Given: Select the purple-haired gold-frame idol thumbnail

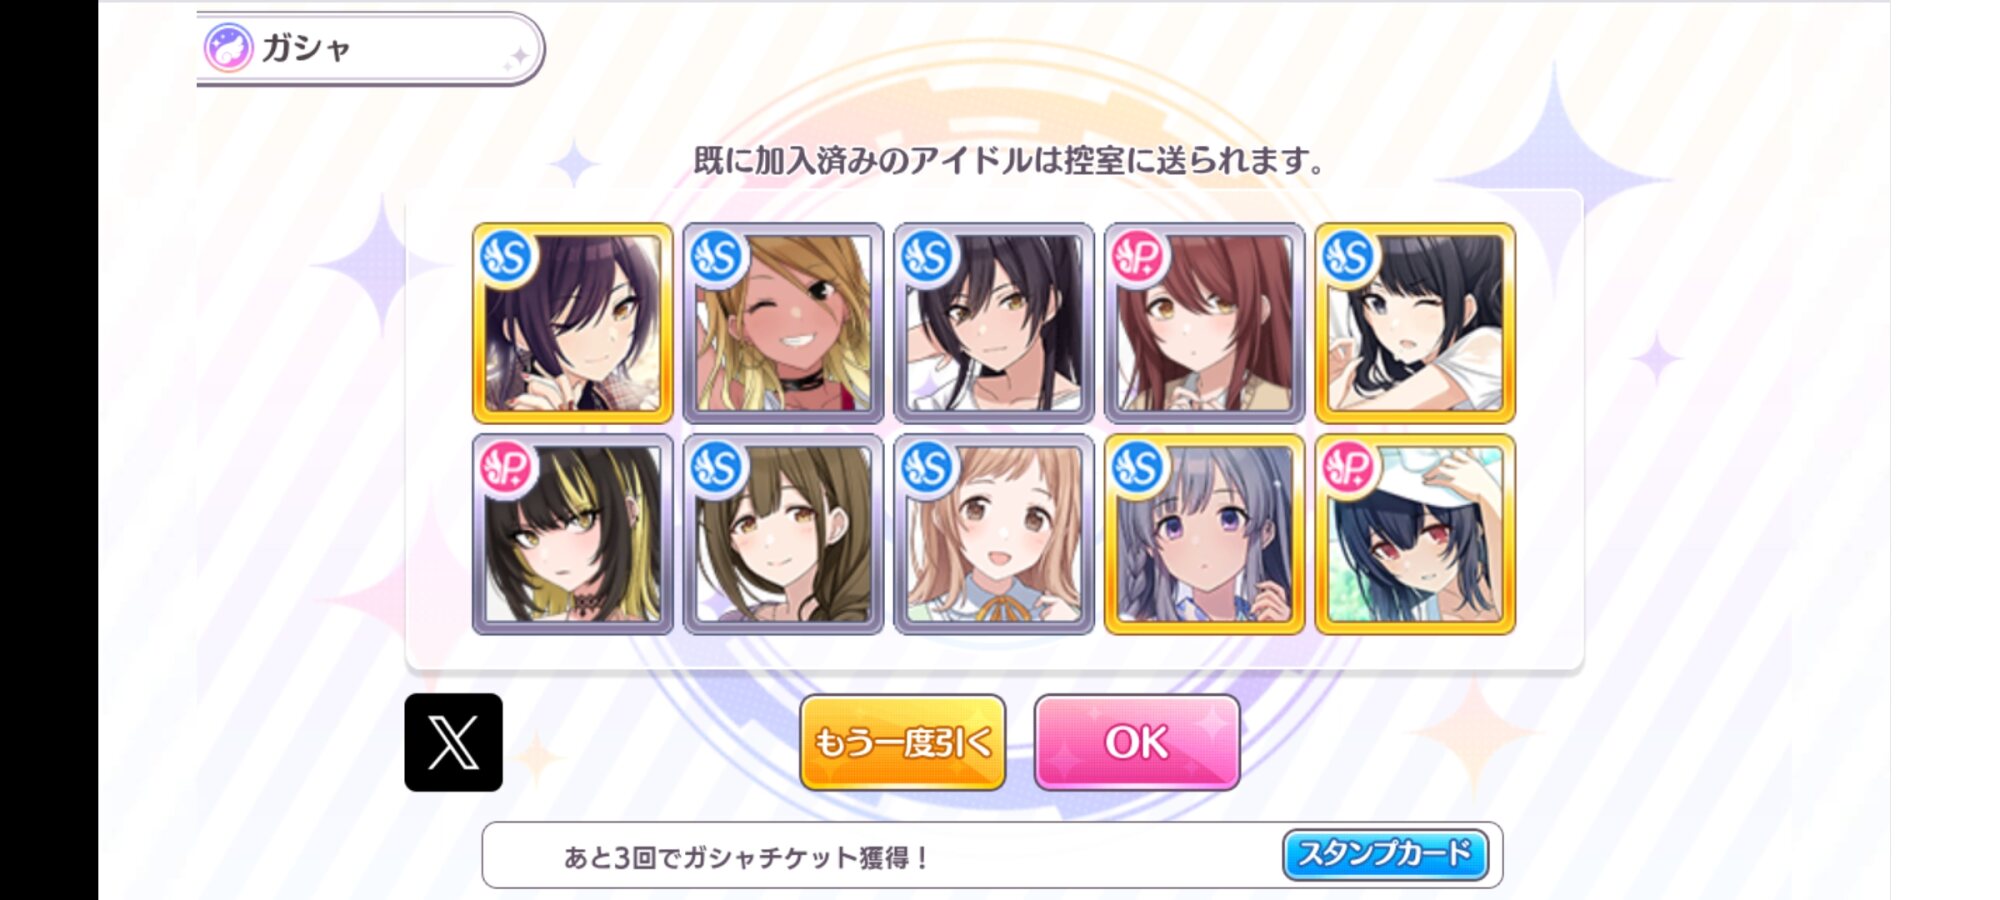Looking at the screenshot, I should click(573, 323).
